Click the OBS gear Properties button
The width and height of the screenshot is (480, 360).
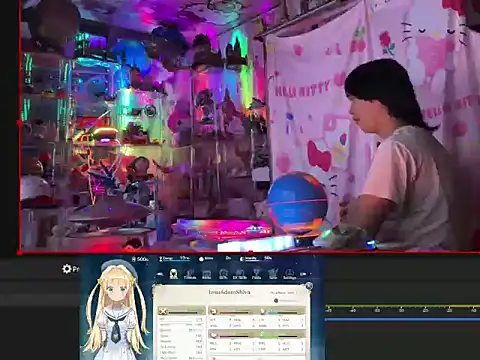[70, 269]
